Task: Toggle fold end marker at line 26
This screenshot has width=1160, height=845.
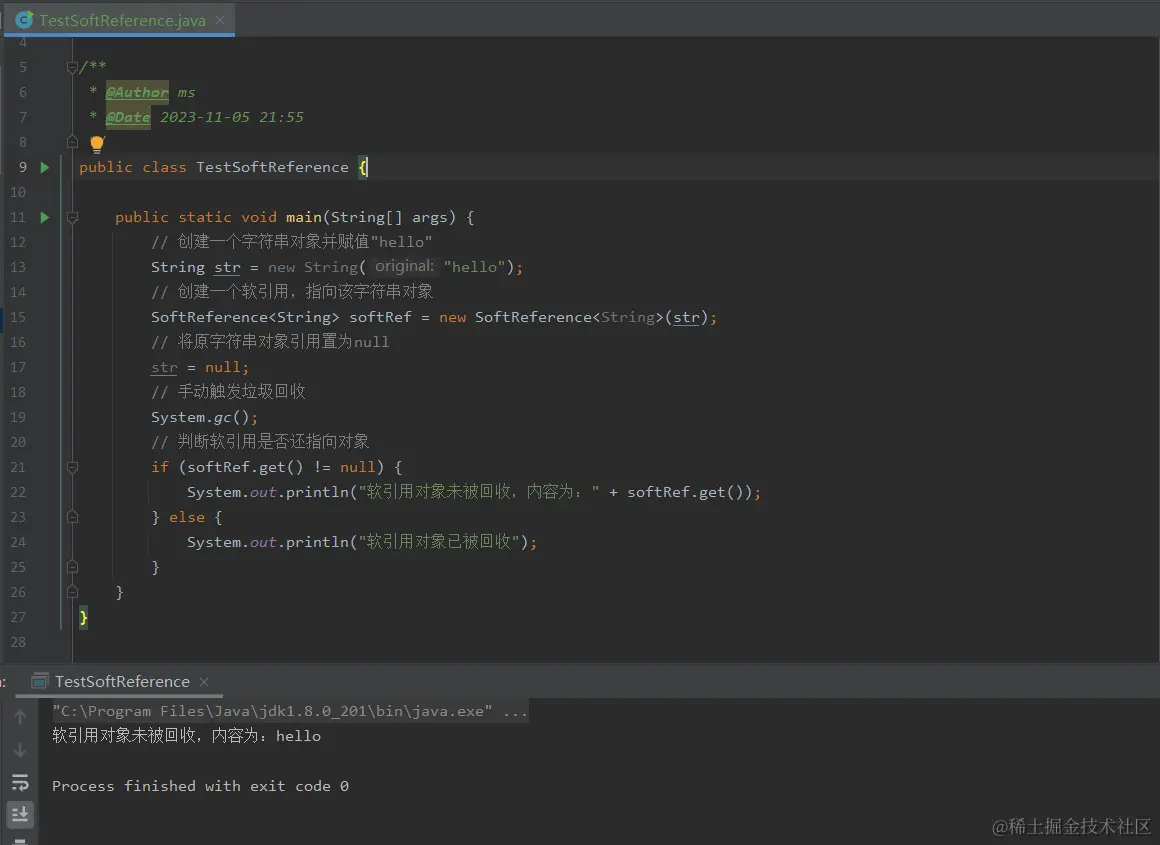Action: click(72, 592)
